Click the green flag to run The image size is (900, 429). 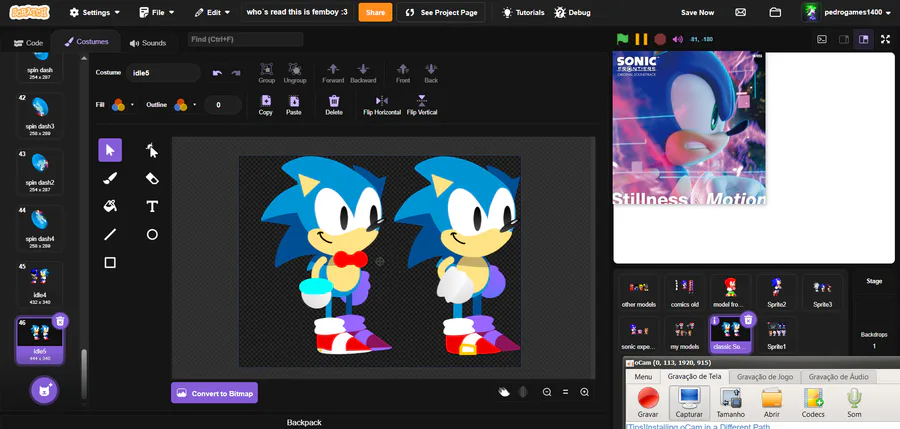click(x=622, y=39)
